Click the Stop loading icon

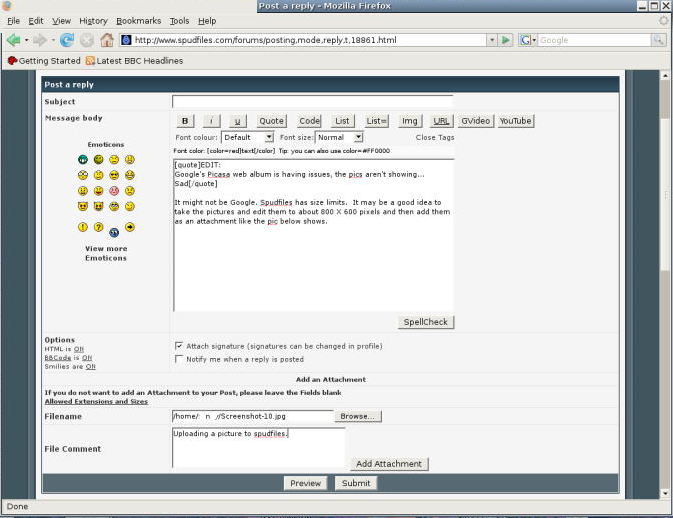coord(86,40)
